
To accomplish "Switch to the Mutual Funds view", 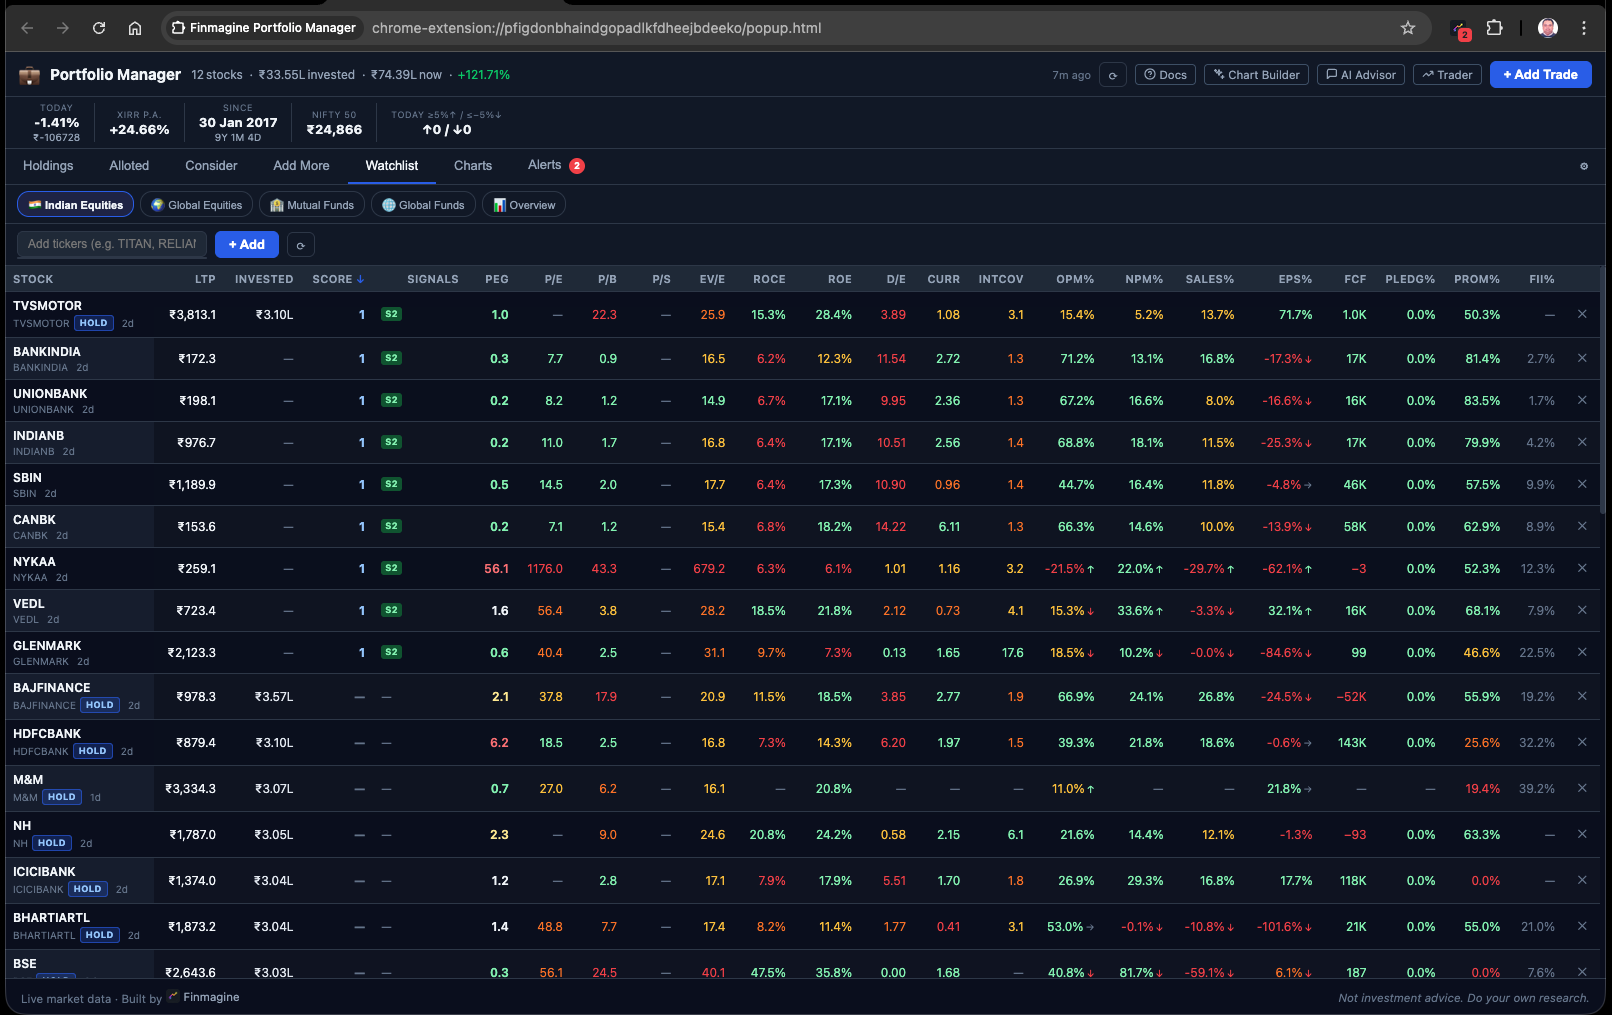I will click(x=311, y=204).
